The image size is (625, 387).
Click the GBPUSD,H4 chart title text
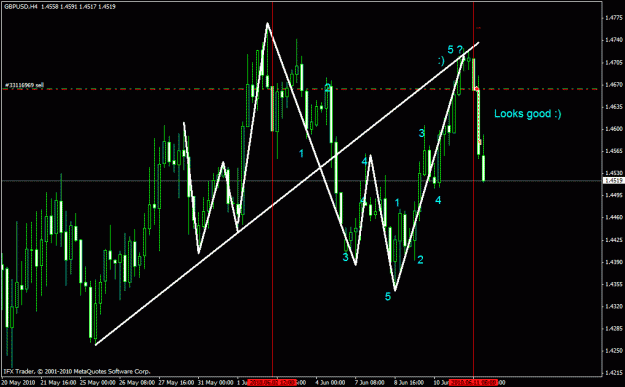pos(60,6)
